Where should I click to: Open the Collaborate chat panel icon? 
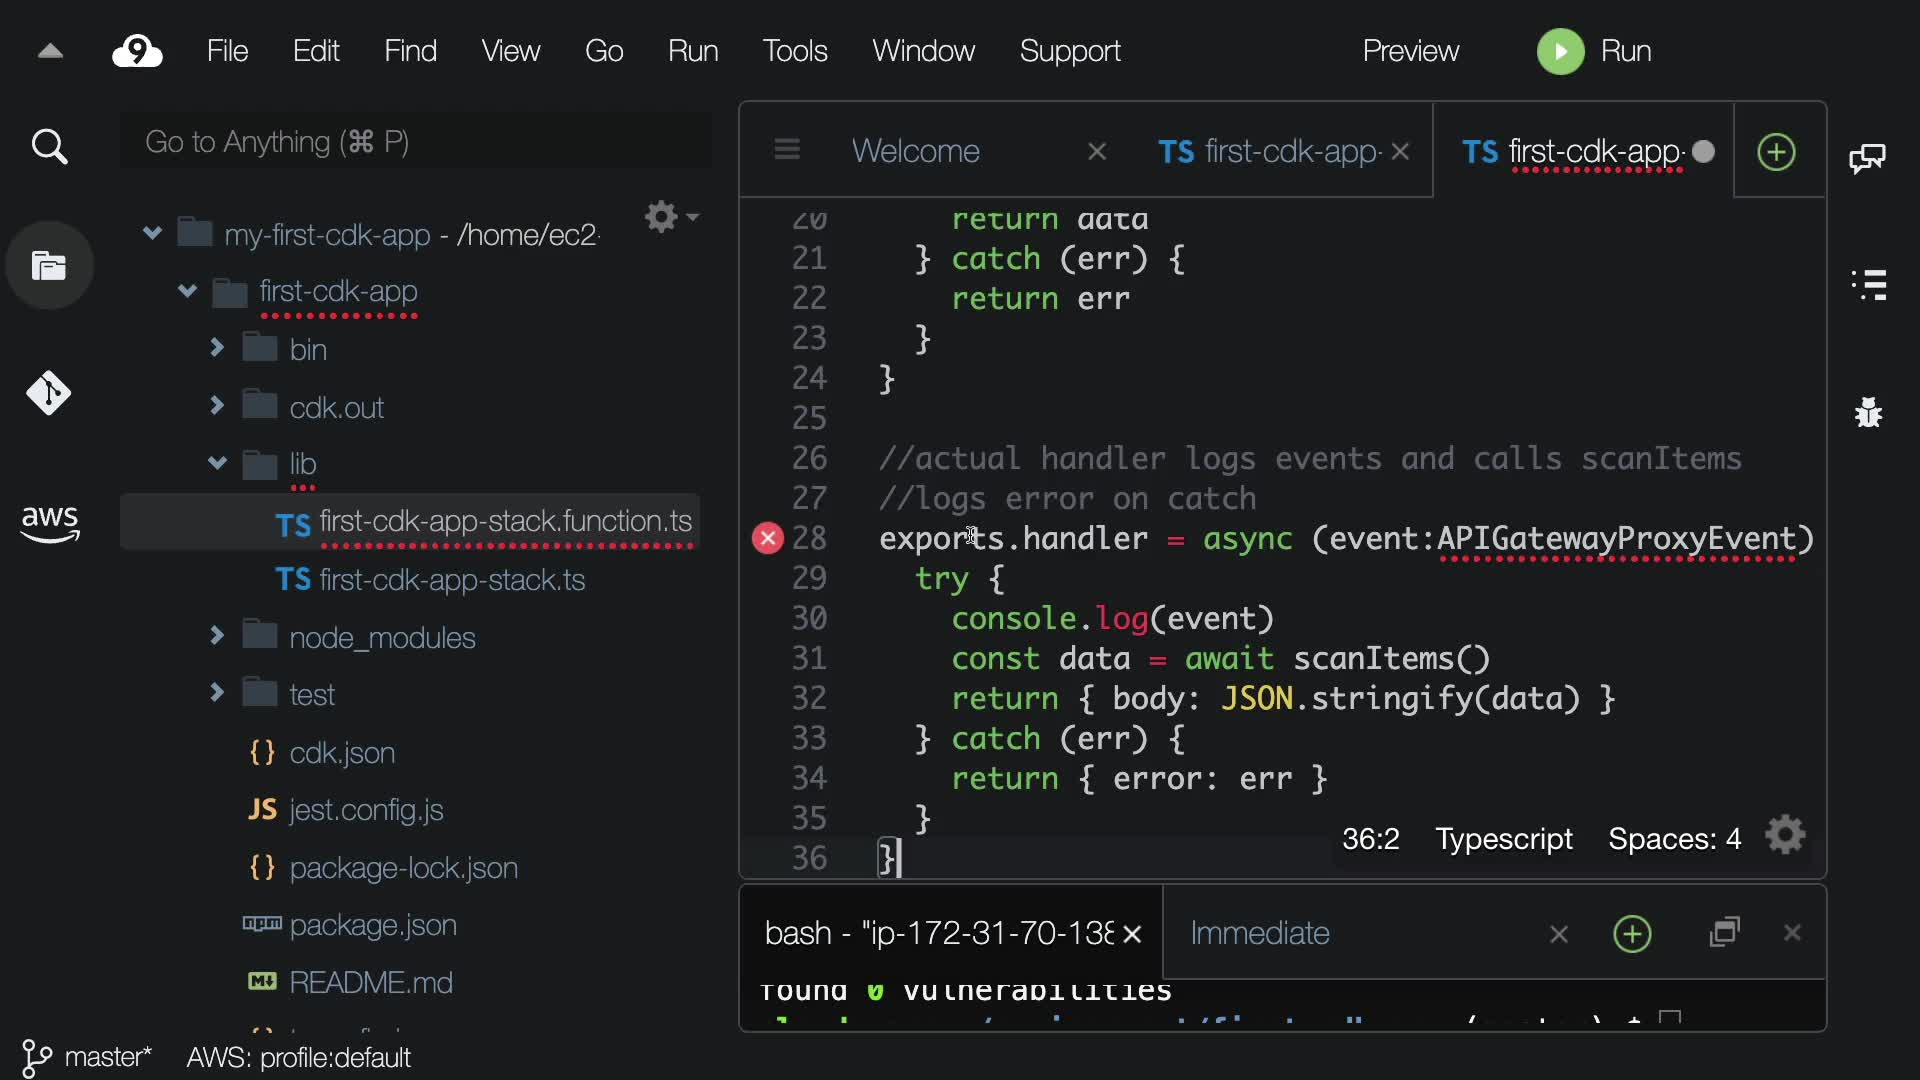(1867, 158)
